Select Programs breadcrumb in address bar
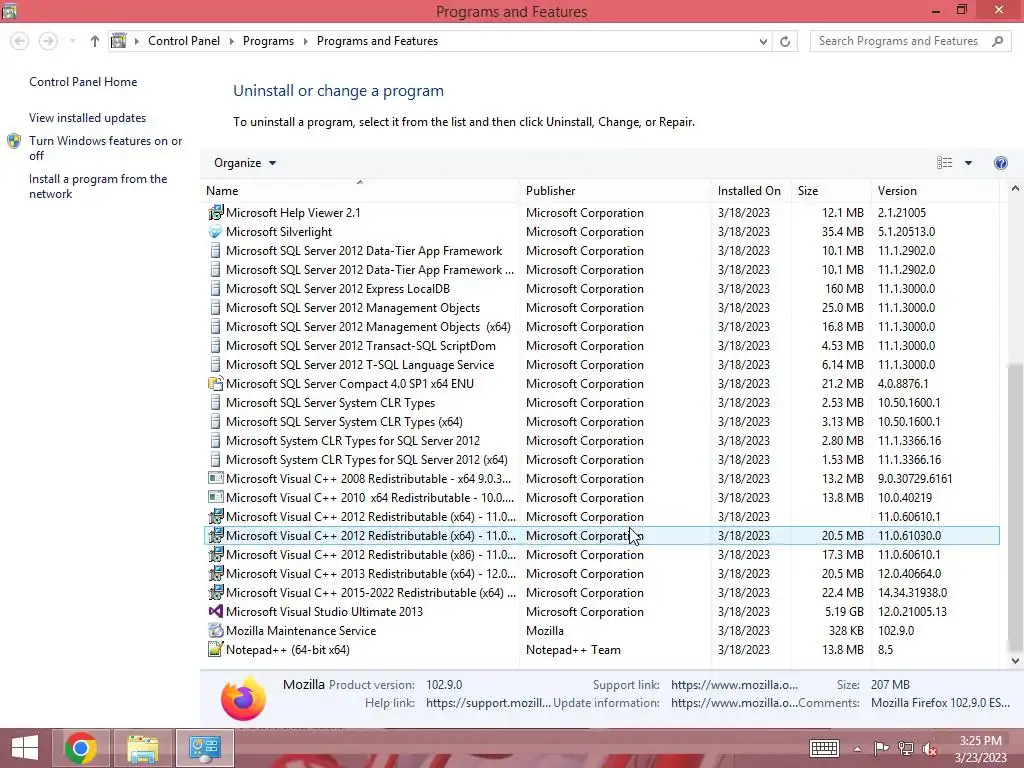 pos(268,40)
